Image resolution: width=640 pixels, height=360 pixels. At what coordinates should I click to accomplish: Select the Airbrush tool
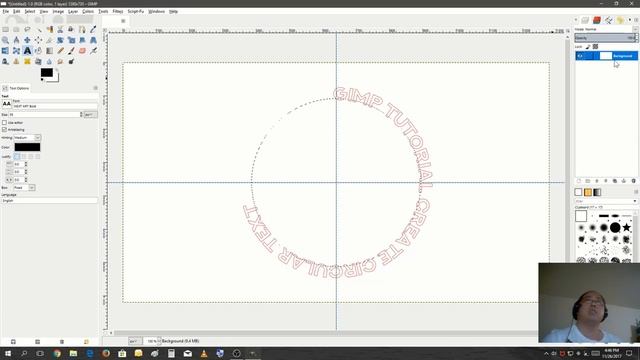(93, 51)
